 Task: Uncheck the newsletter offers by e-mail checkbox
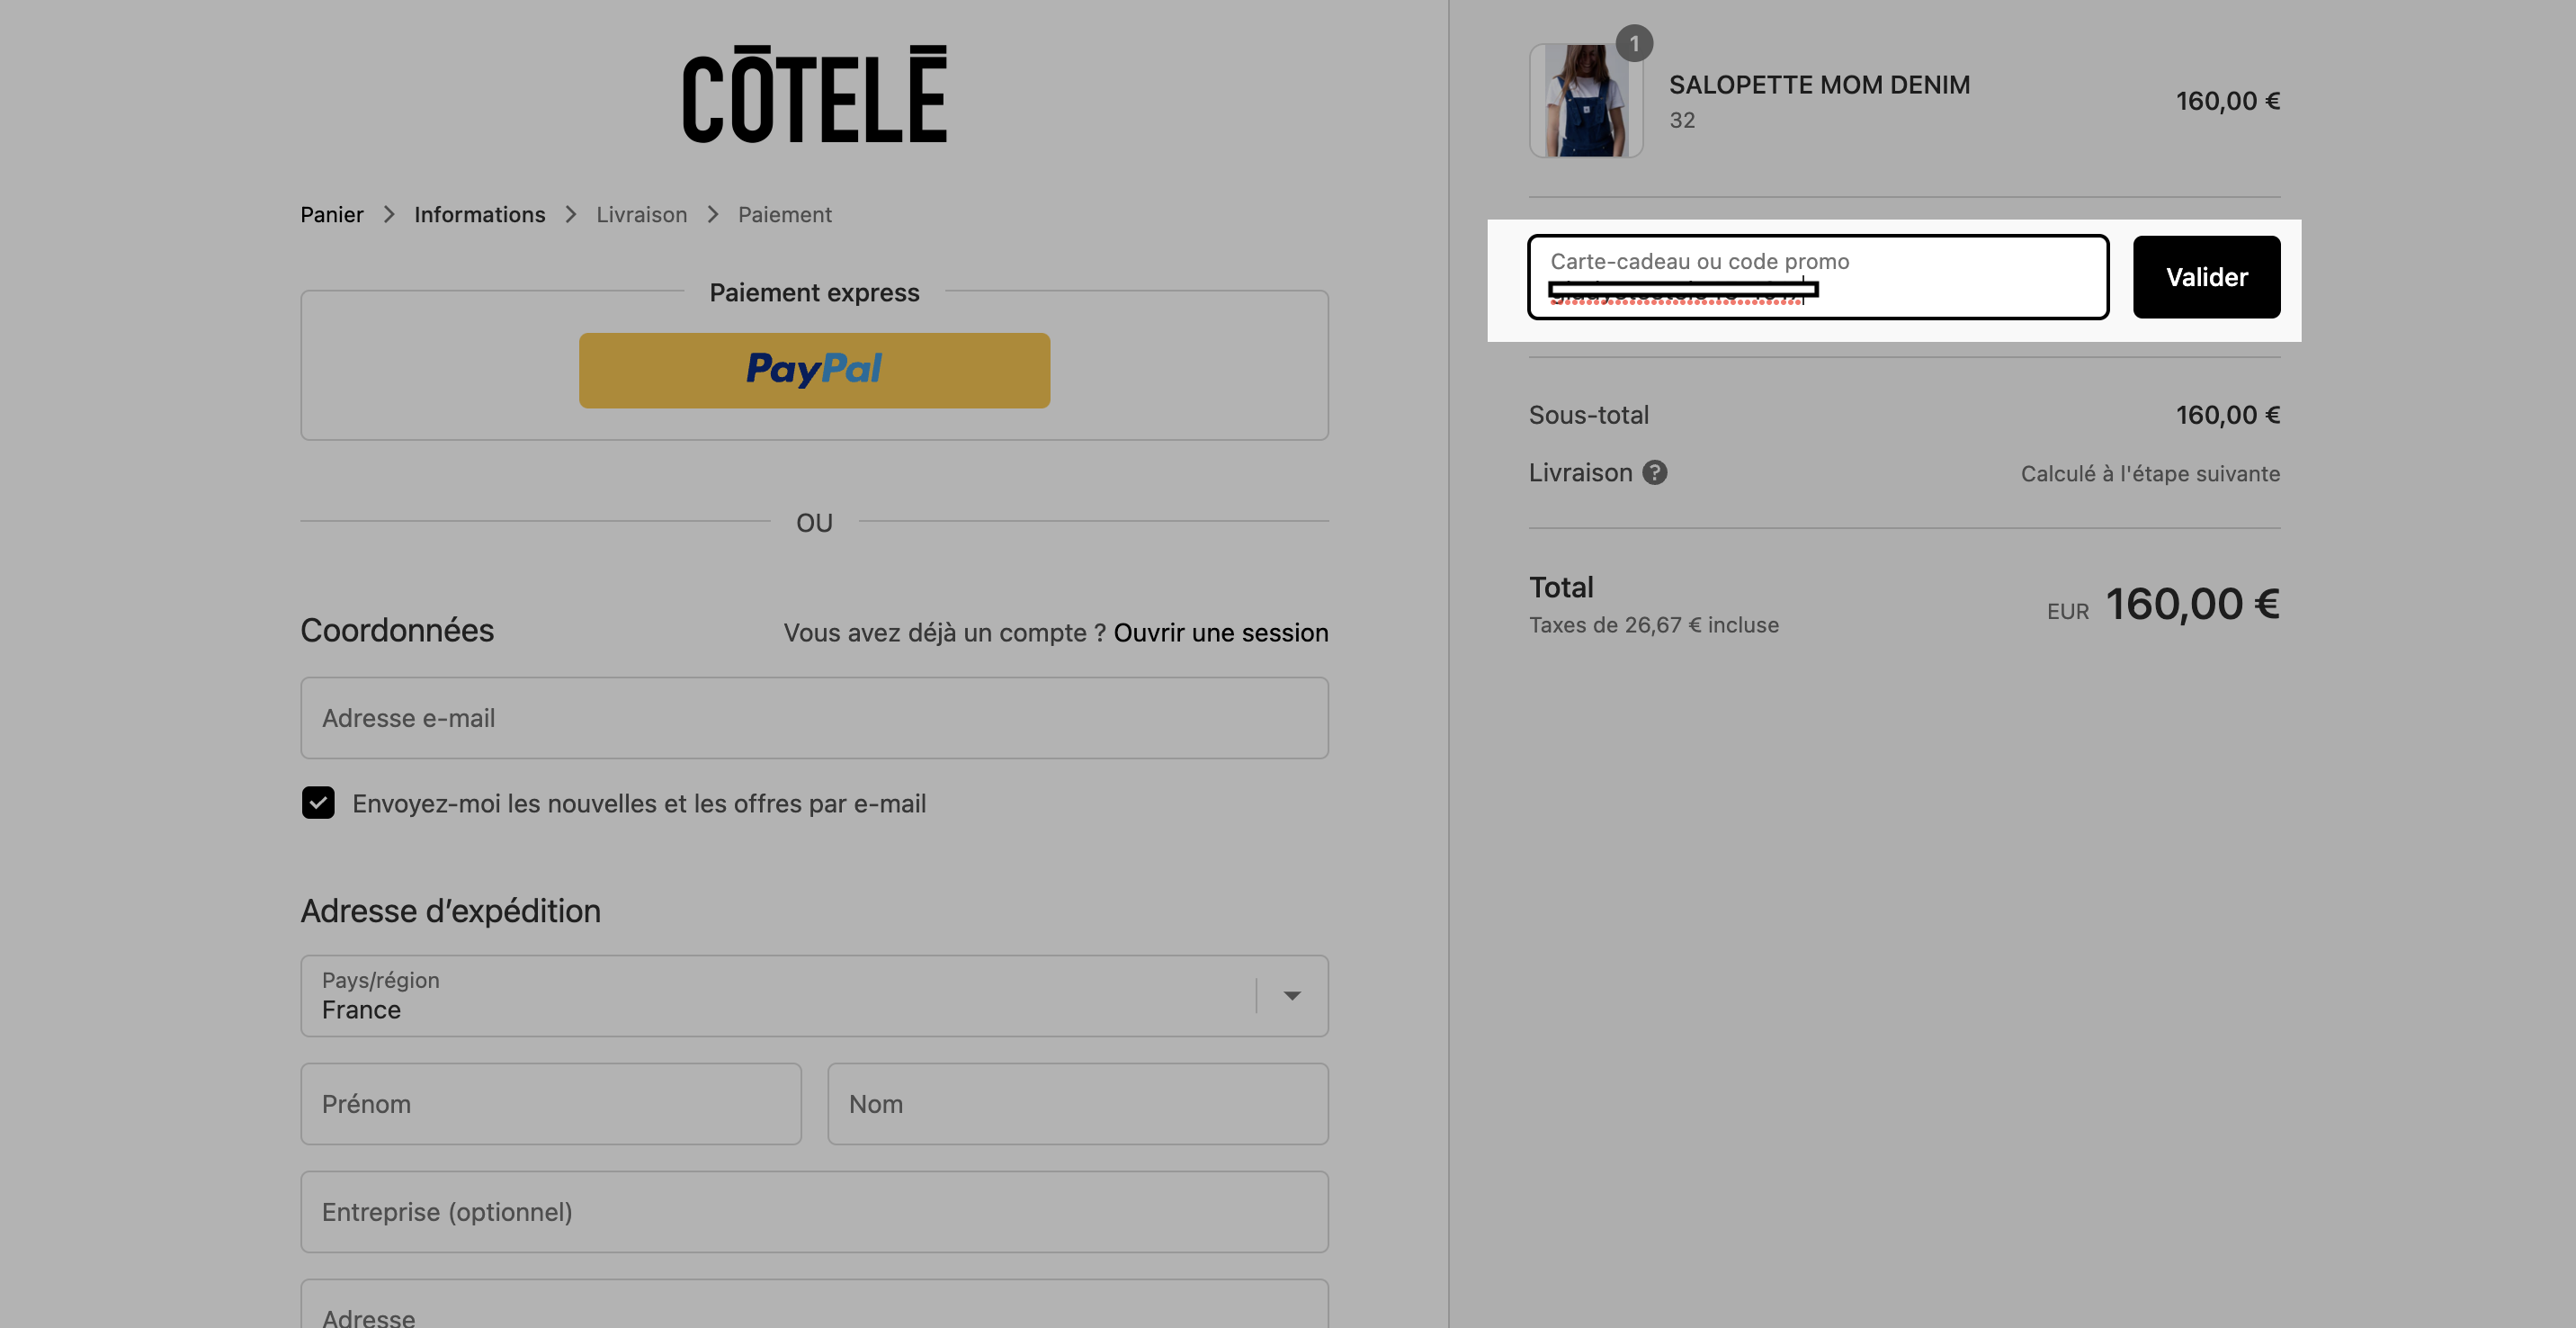(x=318, y=802)
